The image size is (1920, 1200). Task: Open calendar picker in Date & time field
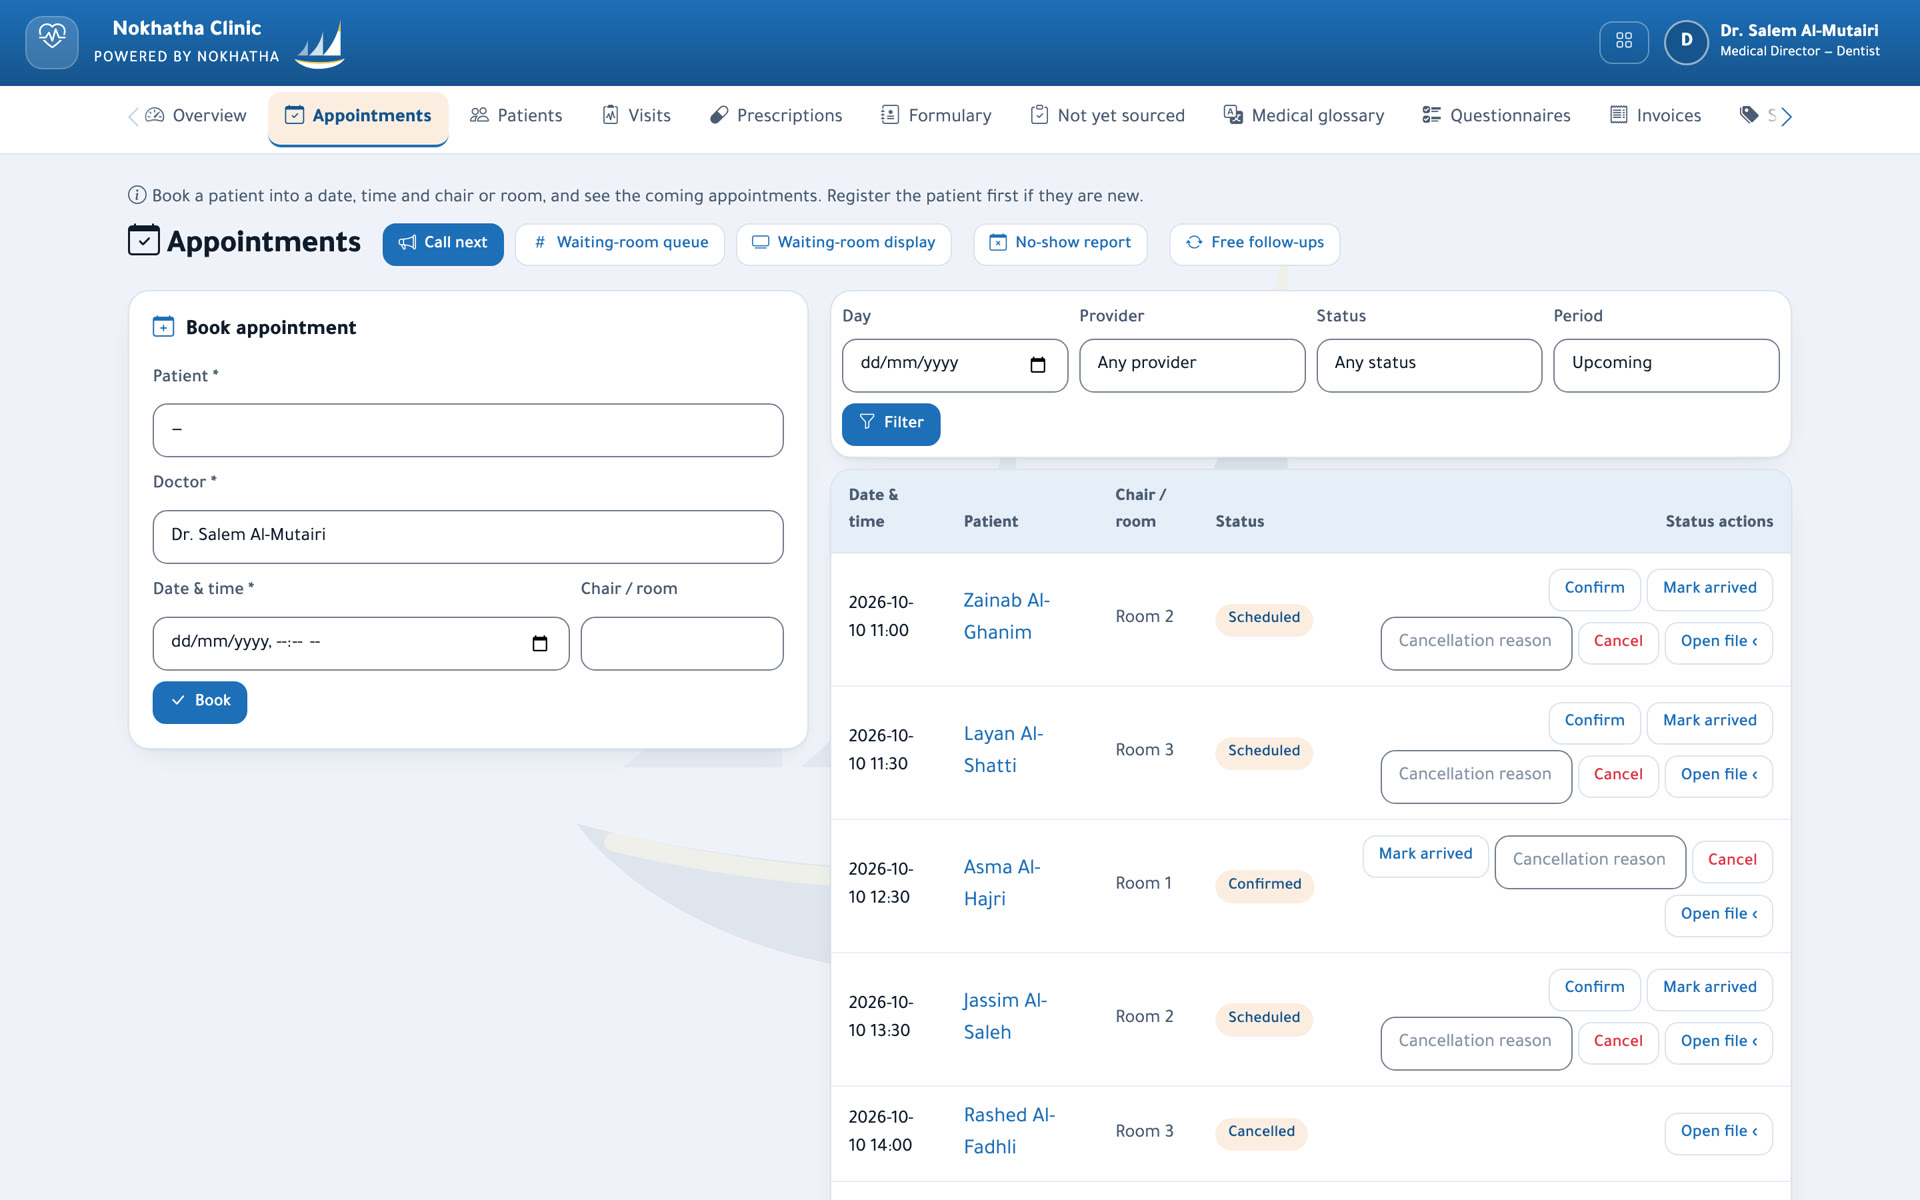pos(540,643)
